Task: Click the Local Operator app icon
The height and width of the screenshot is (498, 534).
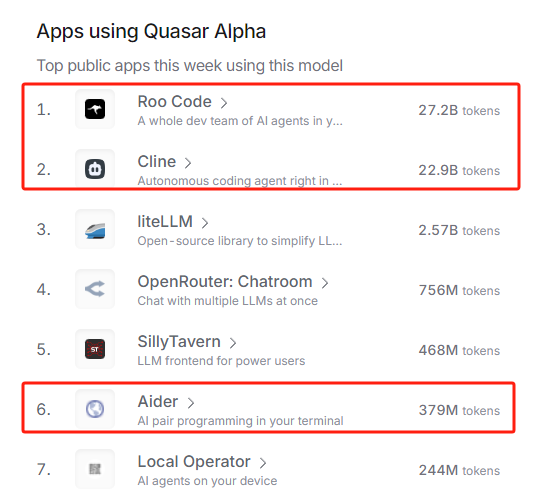Action: (x=95, y=469)
